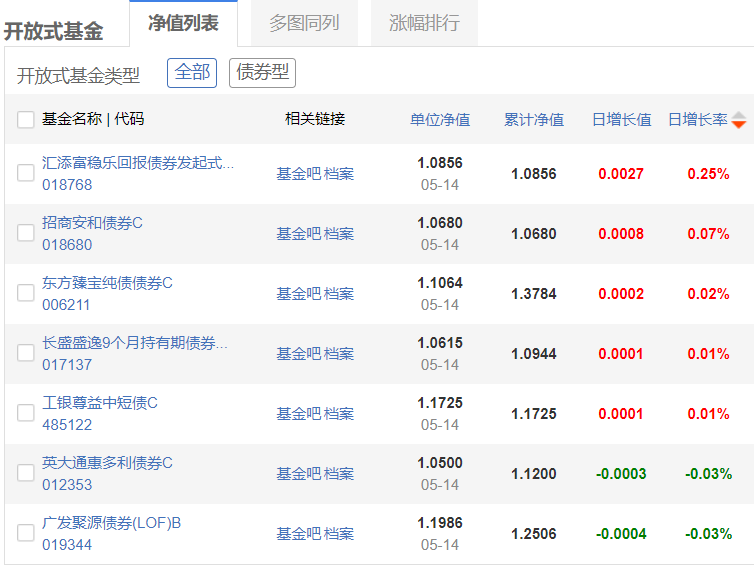This screenshot has height=567, width=754.
Task: Open 档案 for 招商安和债券C
Action: [x=339, y=234]
